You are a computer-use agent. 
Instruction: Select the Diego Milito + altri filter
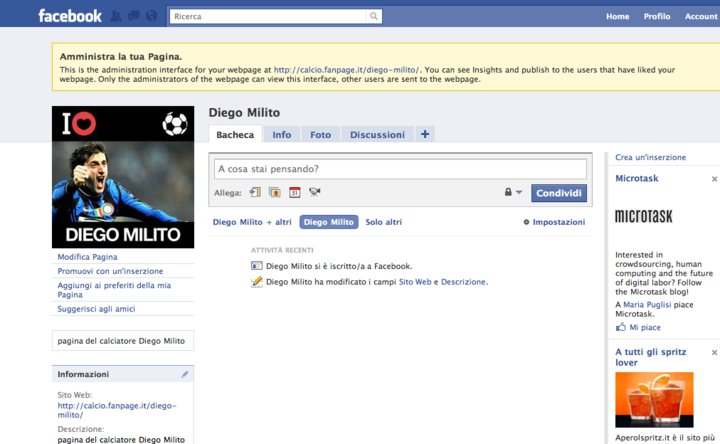[x=252, y=222]
